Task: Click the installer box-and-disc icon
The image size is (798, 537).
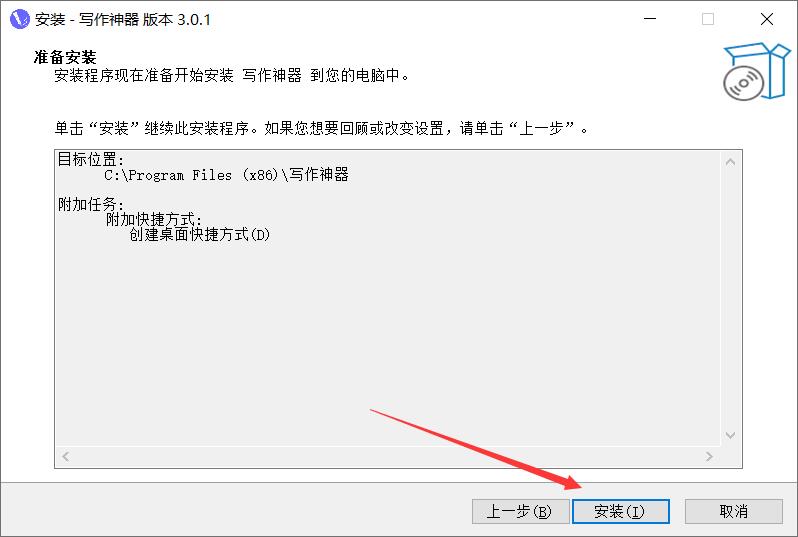Action: click(756, 71)
